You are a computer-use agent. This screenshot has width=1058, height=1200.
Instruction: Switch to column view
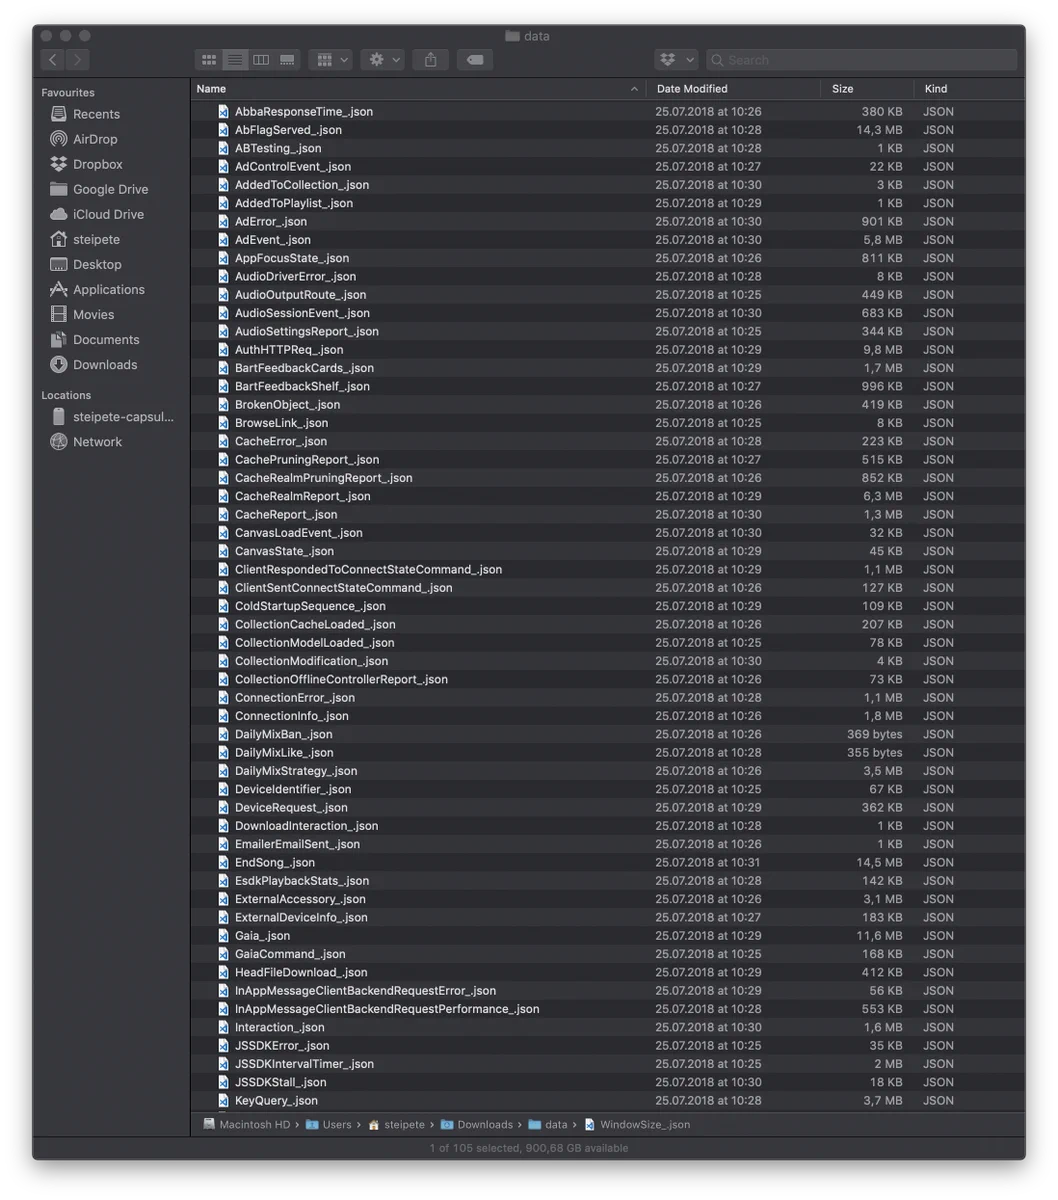point(261,60)
